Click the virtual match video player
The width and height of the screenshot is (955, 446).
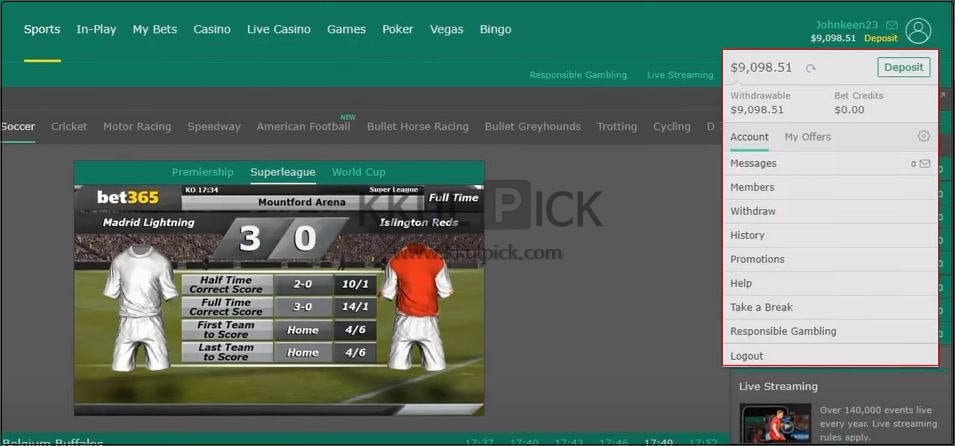tap(279, 300)
